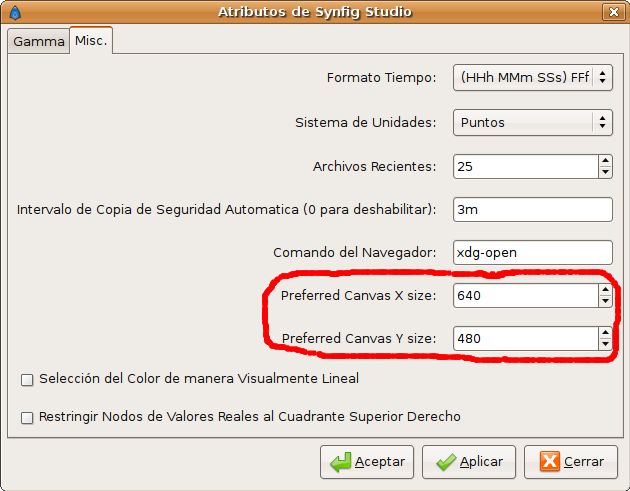This screenshot has width=630, height=491.
Task: Decrease Preferred Canvas Y size
Action: (605, 344)
